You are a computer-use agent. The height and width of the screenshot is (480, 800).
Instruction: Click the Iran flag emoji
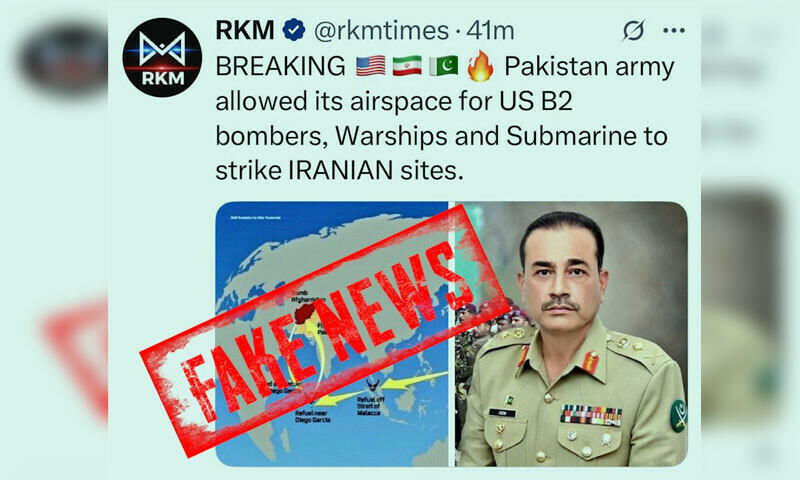(x=407, y=66)
